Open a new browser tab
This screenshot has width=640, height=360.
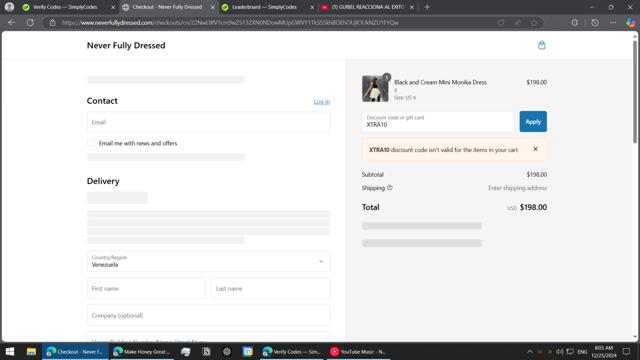pos(427,7)
